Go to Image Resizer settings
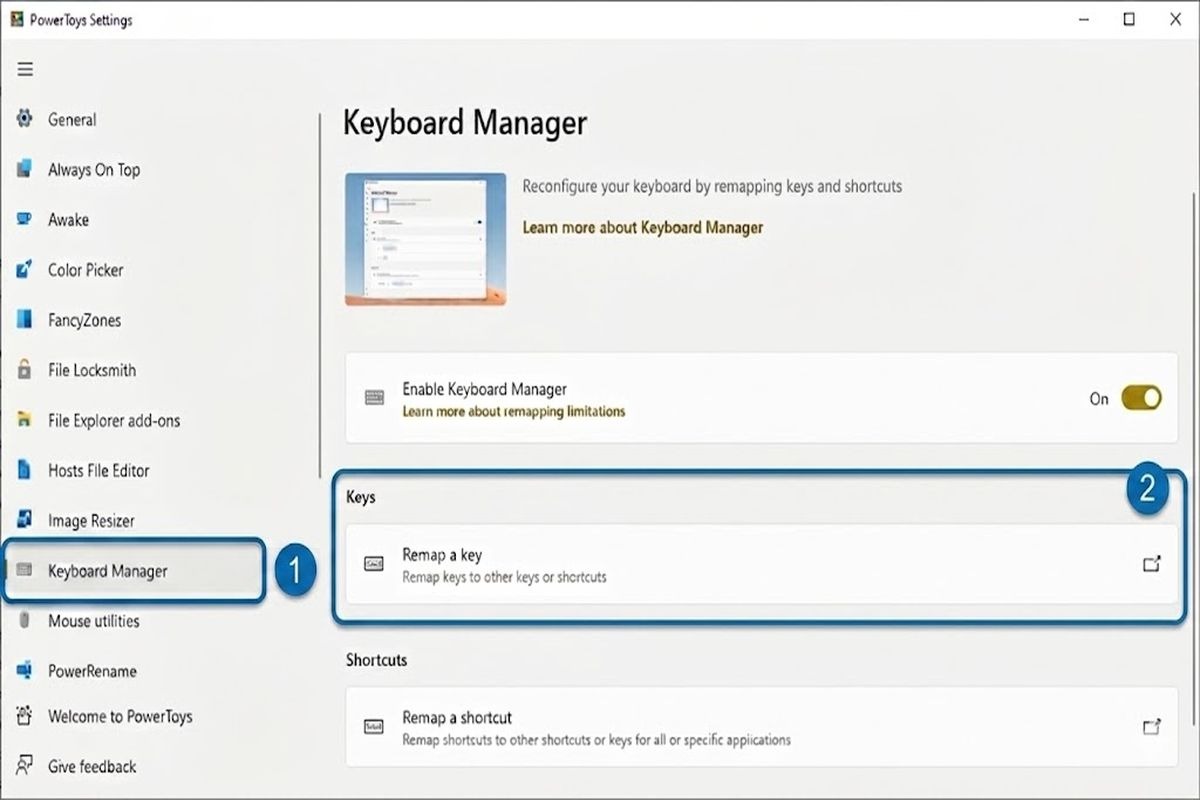 coord(91,520)
